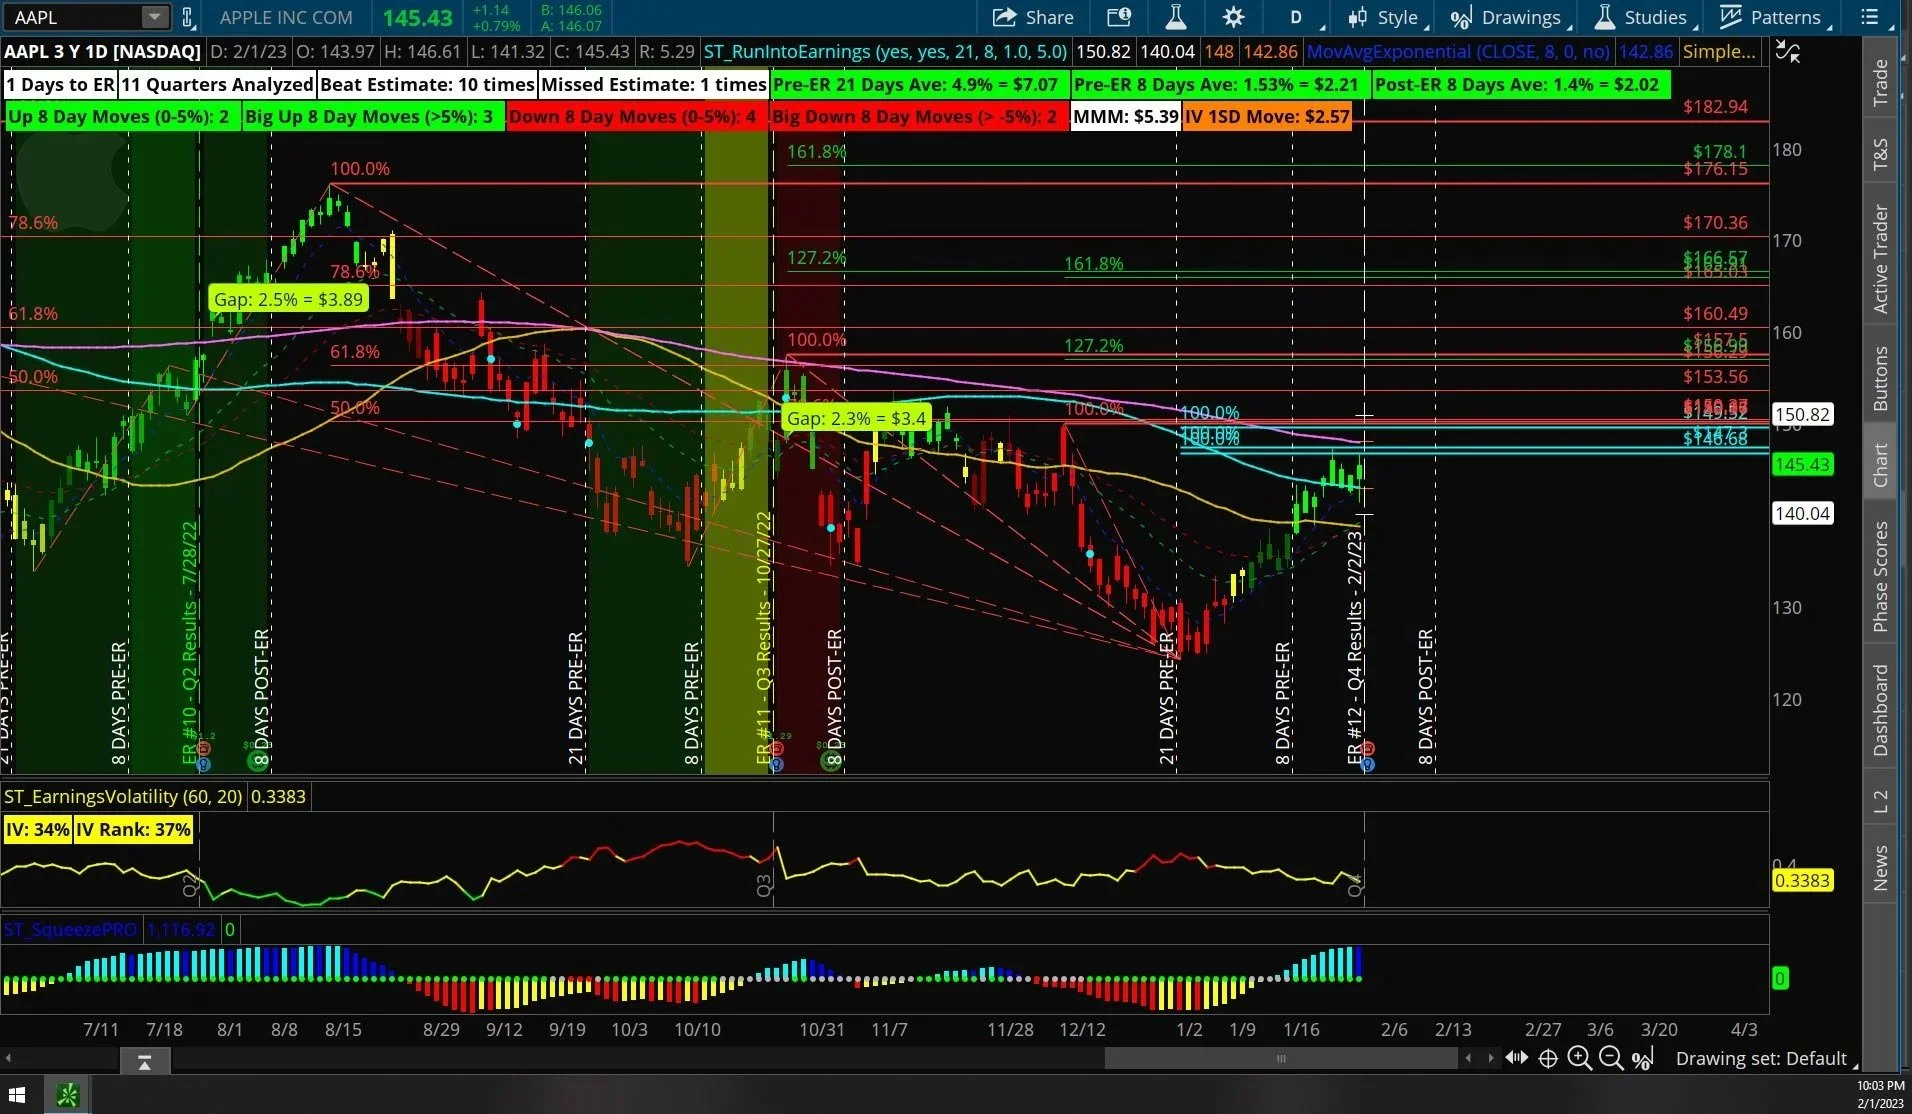
Task: Click the ST_EarningsVolatility study label
Action: 124,797
